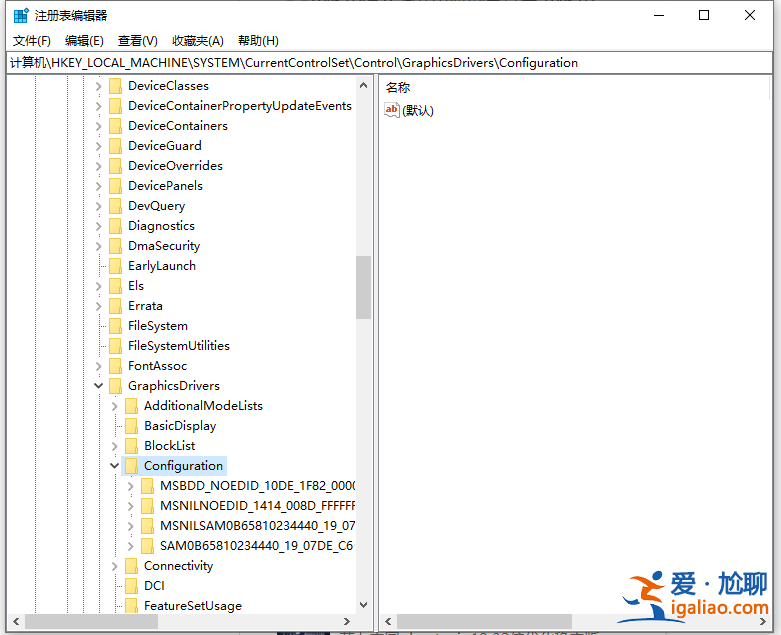Select the FeatureSetUsage folder icon
Image resolution: width=781 pixels, height=635 pixels.
tap(131, 606)
